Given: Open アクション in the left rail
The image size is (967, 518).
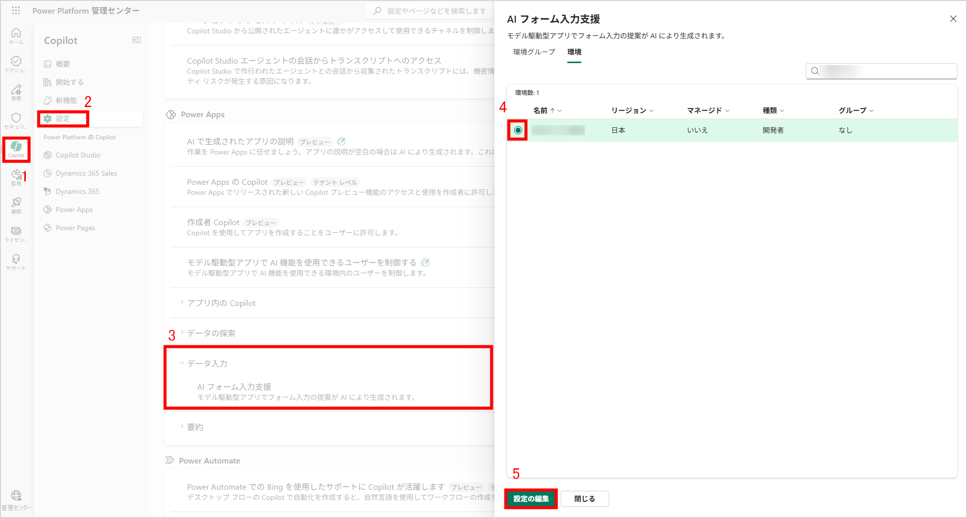Looking at the screenshot, I should coord(17,64).
